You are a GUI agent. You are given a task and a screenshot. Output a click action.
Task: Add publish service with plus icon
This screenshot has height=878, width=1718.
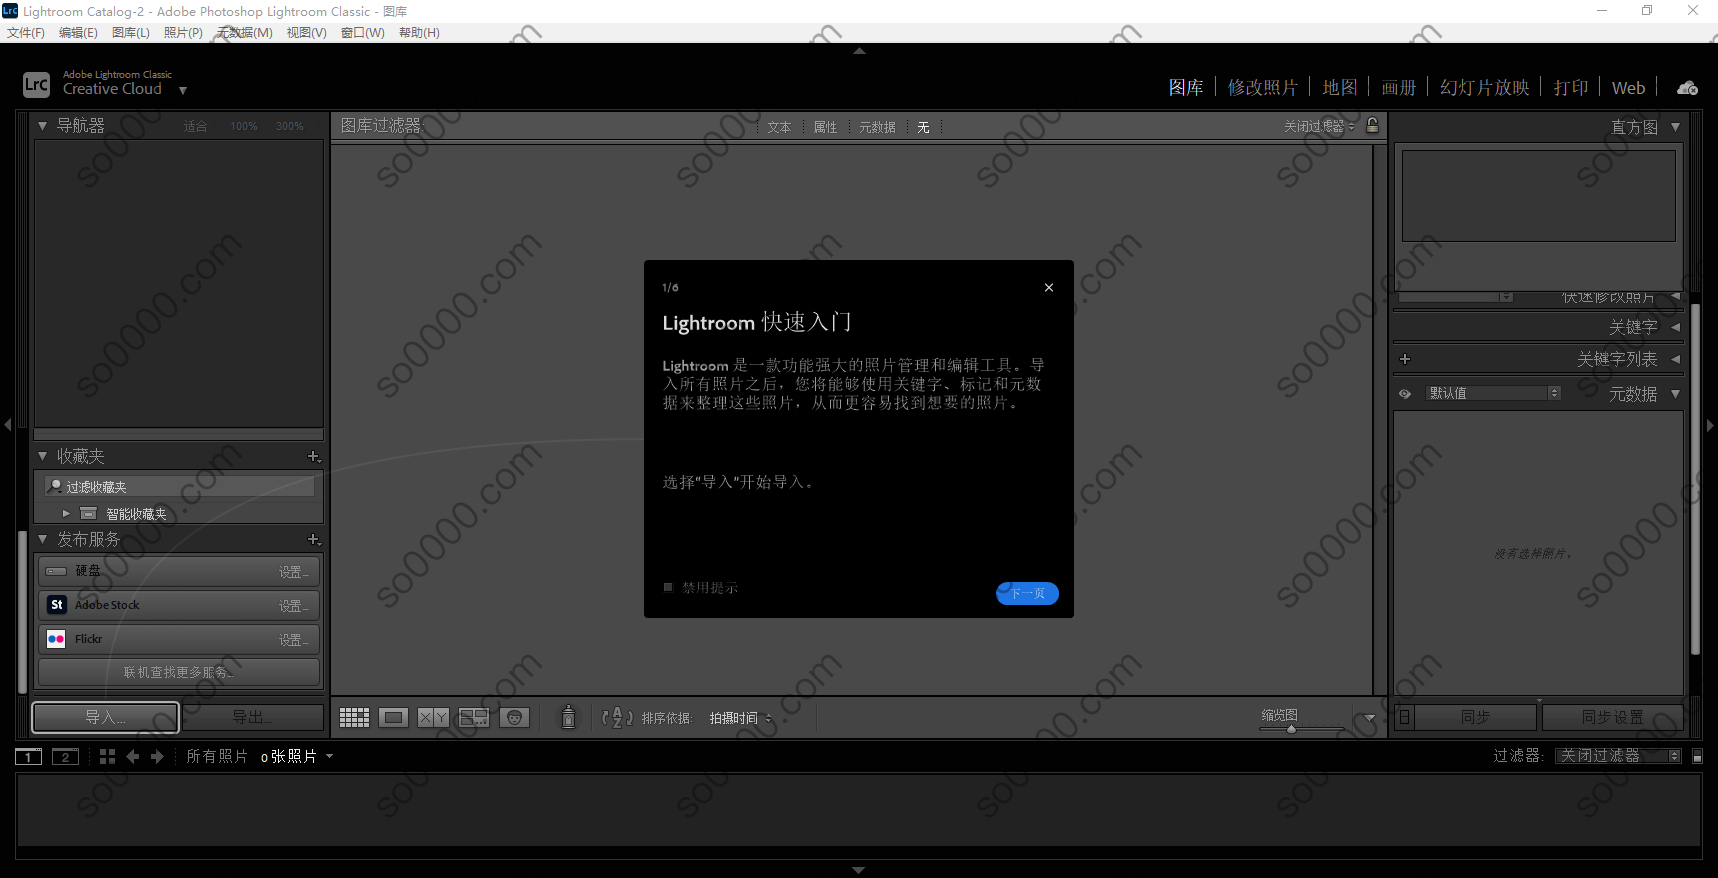click(x=313, y=539)
